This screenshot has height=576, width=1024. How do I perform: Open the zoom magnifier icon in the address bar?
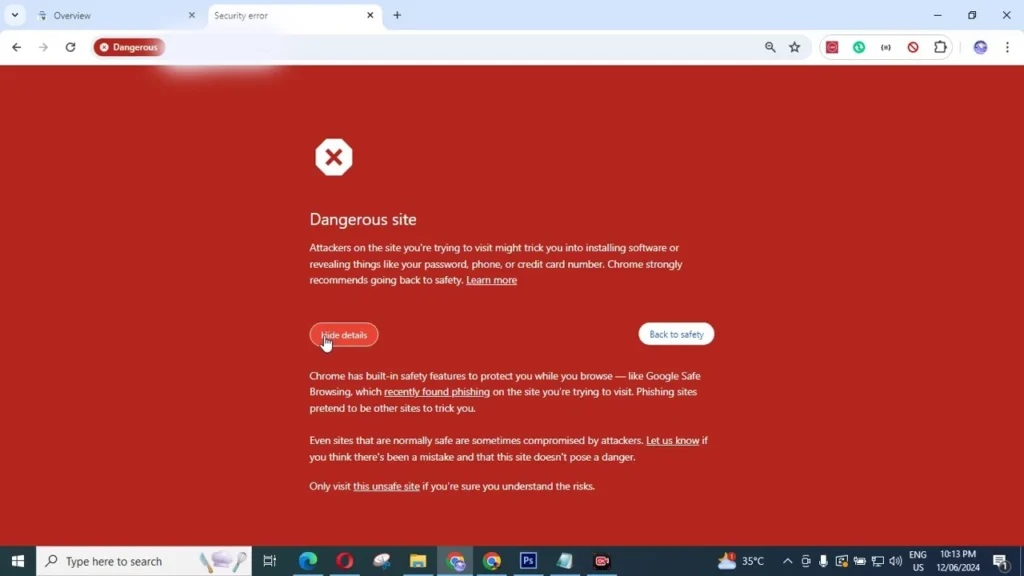(770, 47)
